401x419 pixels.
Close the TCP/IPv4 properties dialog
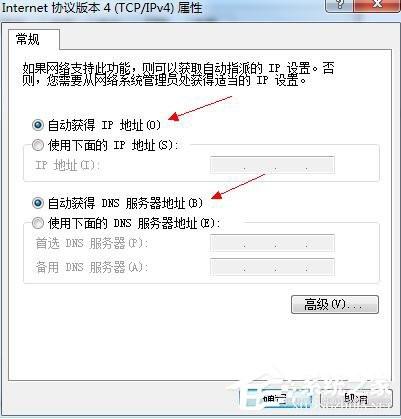click(x=377, y=5)
